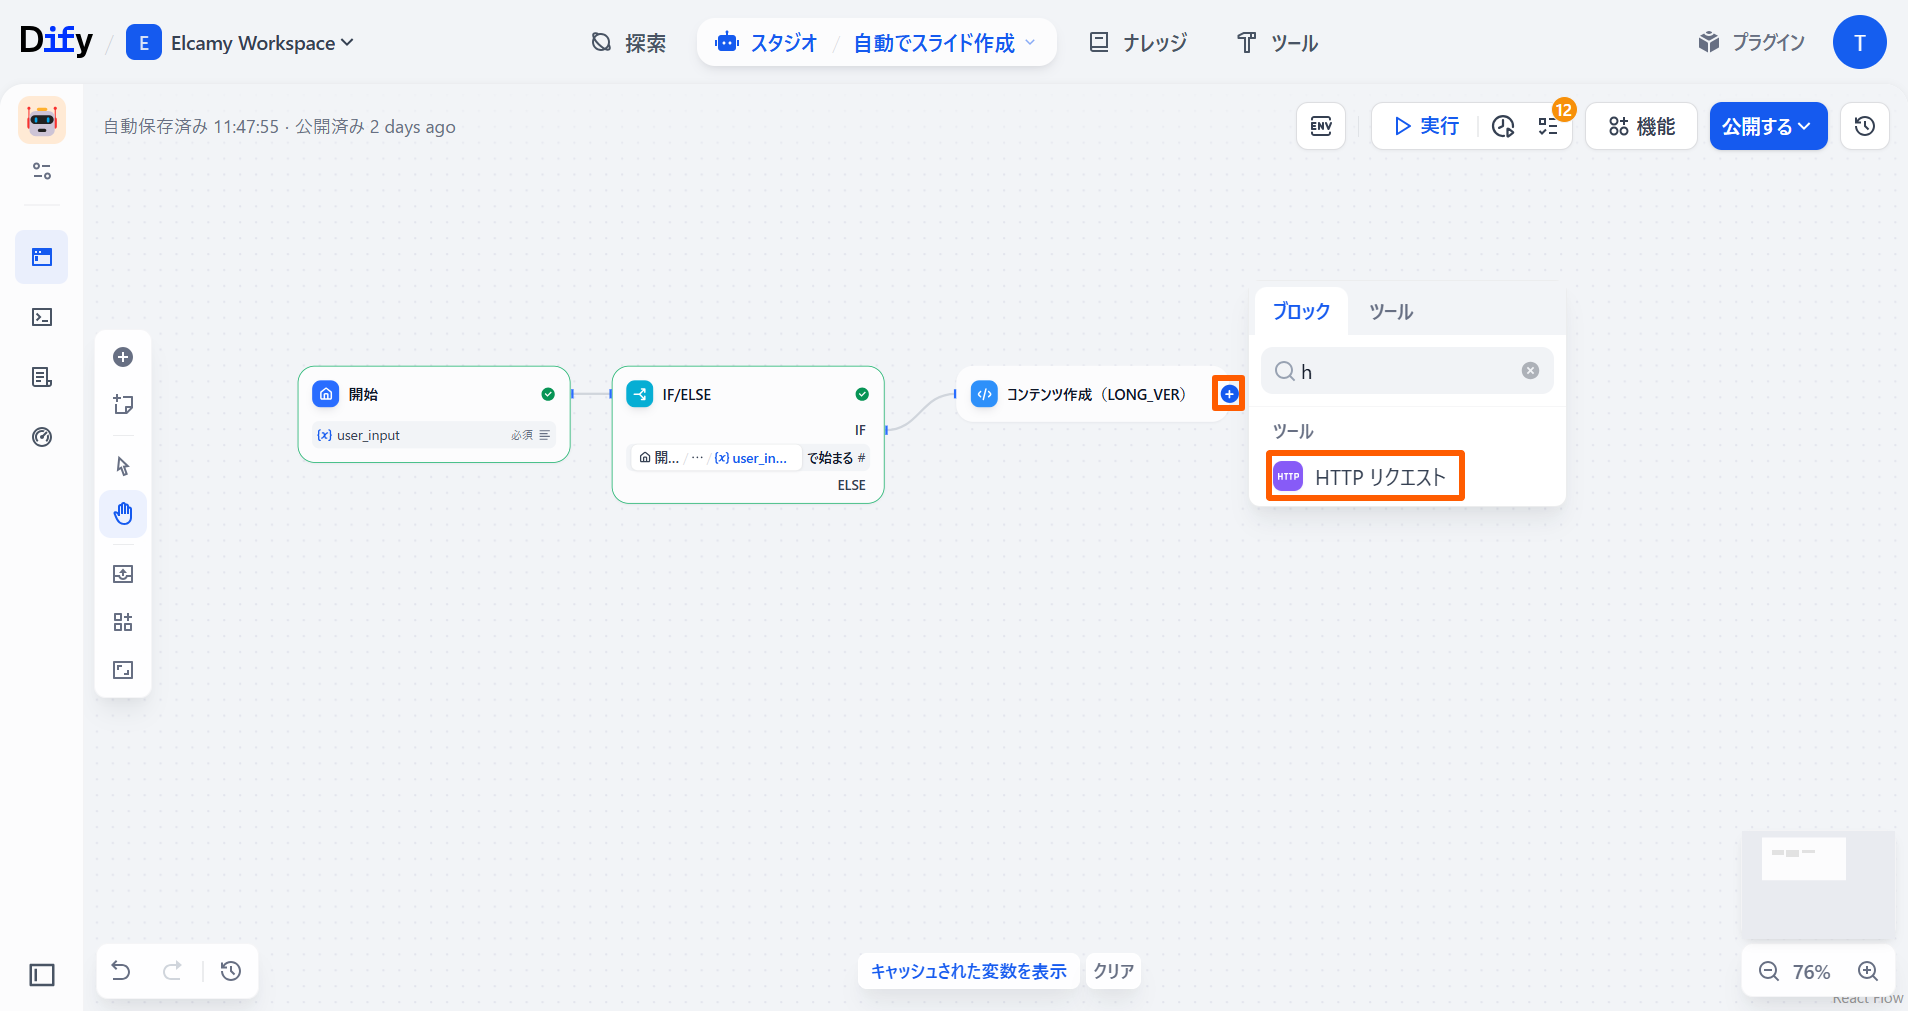Expand the 自動でスライド作成 app selector
Viewport: 1908px width, 1011px height.
point(943,43)
